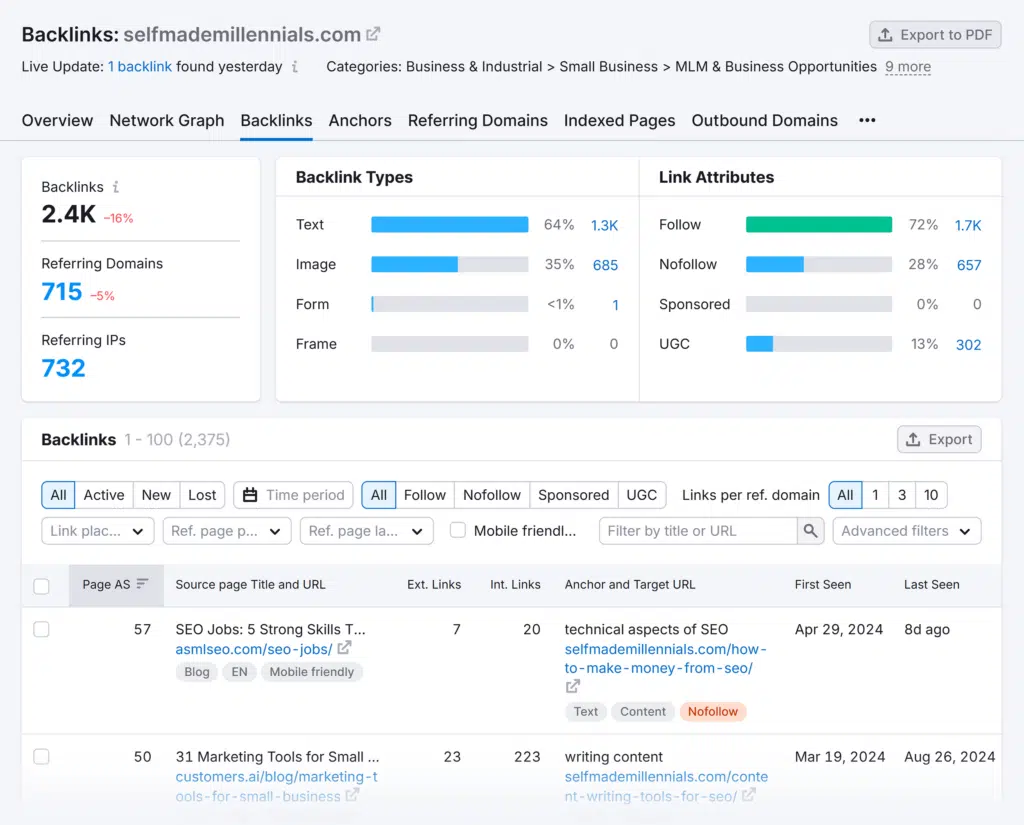The height and width of the screenshot is (825, 1024).
Task: Open the Network Graph tab
Action: tap(167, 120)
